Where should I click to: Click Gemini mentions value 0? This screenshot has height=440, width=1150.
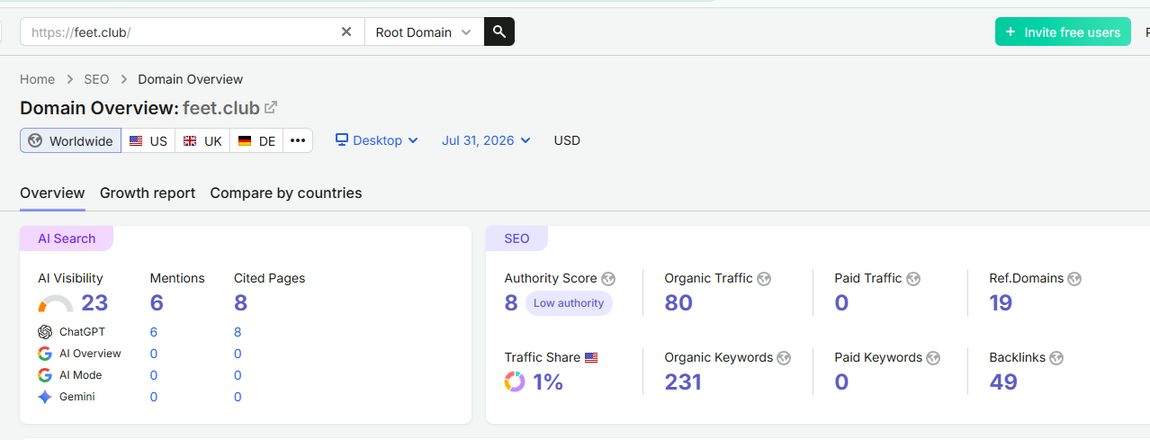(x=154, y=397)
